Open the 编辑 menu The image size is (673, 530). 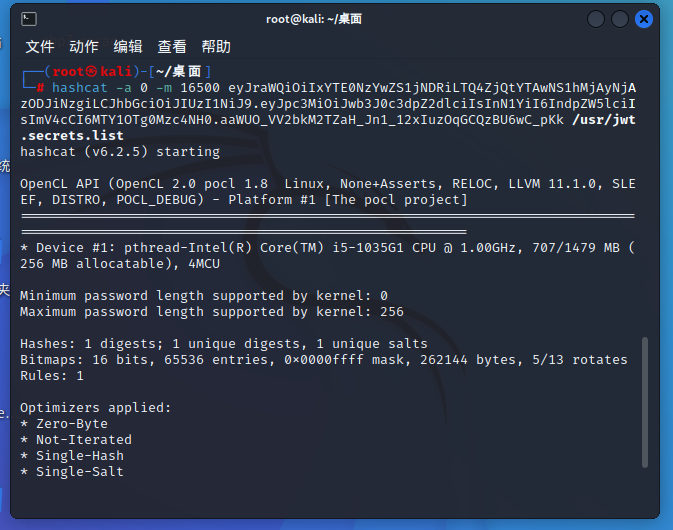tap(128, 46)
